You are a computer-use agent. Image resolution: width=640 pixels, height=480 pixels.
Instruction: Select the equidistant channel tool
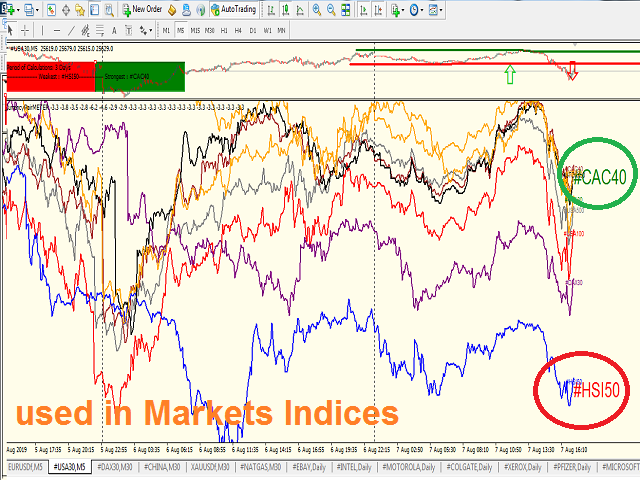tap(85, 30)
